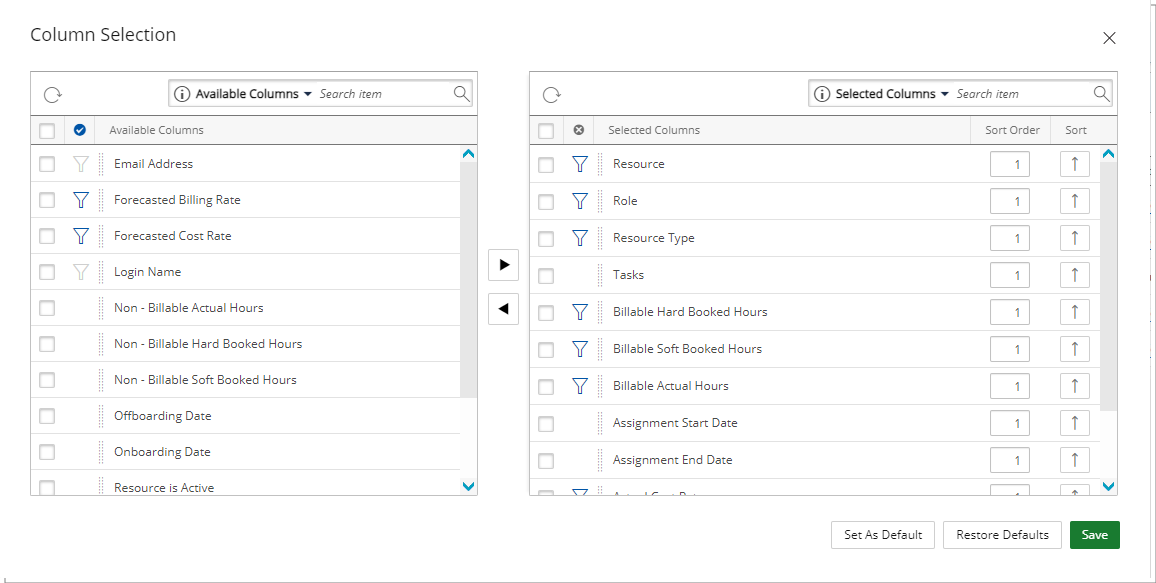Tick the Onboarding Date checkbox
This screenshot has height=583, width=1156.
coord(47,452)
